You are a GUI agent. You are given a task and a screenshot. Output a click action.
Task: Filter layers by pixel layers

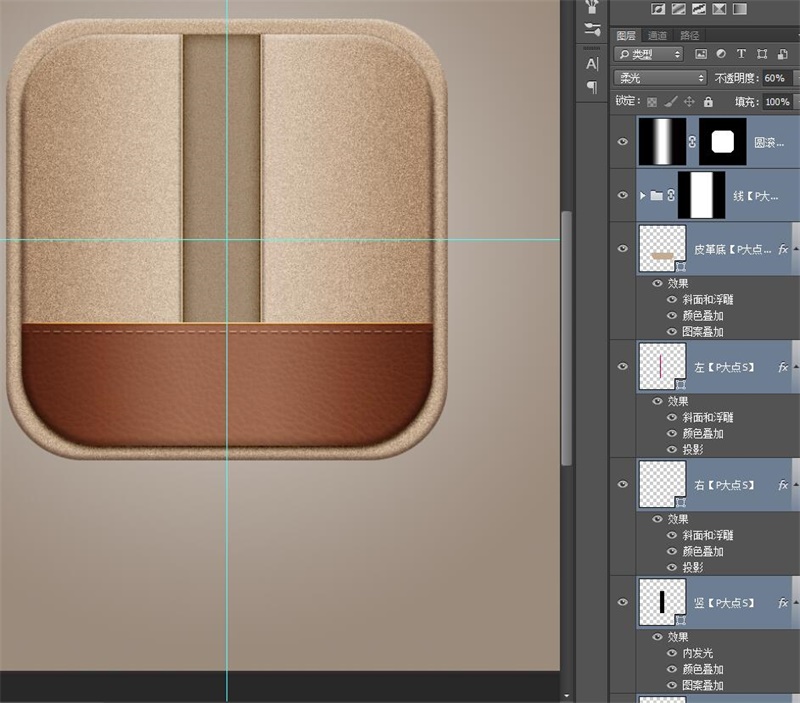tap(701, 54)
